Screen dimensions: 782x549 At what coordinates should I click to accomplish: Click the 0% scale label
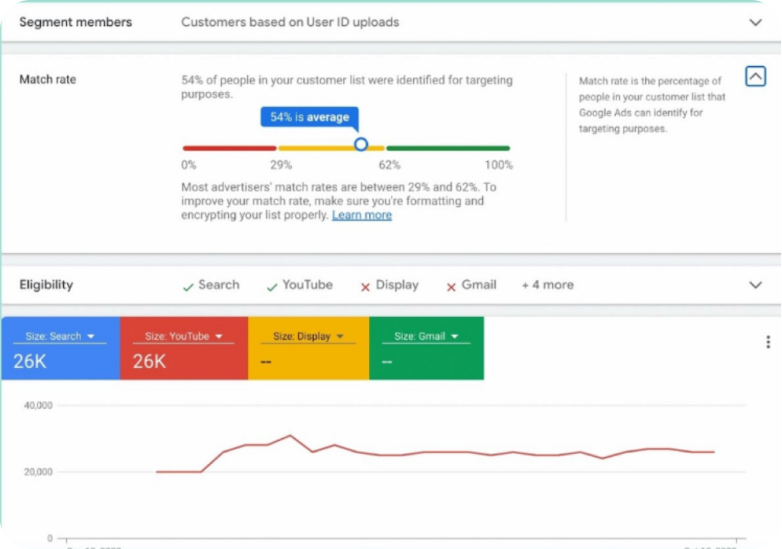click(x=189, y=165)
